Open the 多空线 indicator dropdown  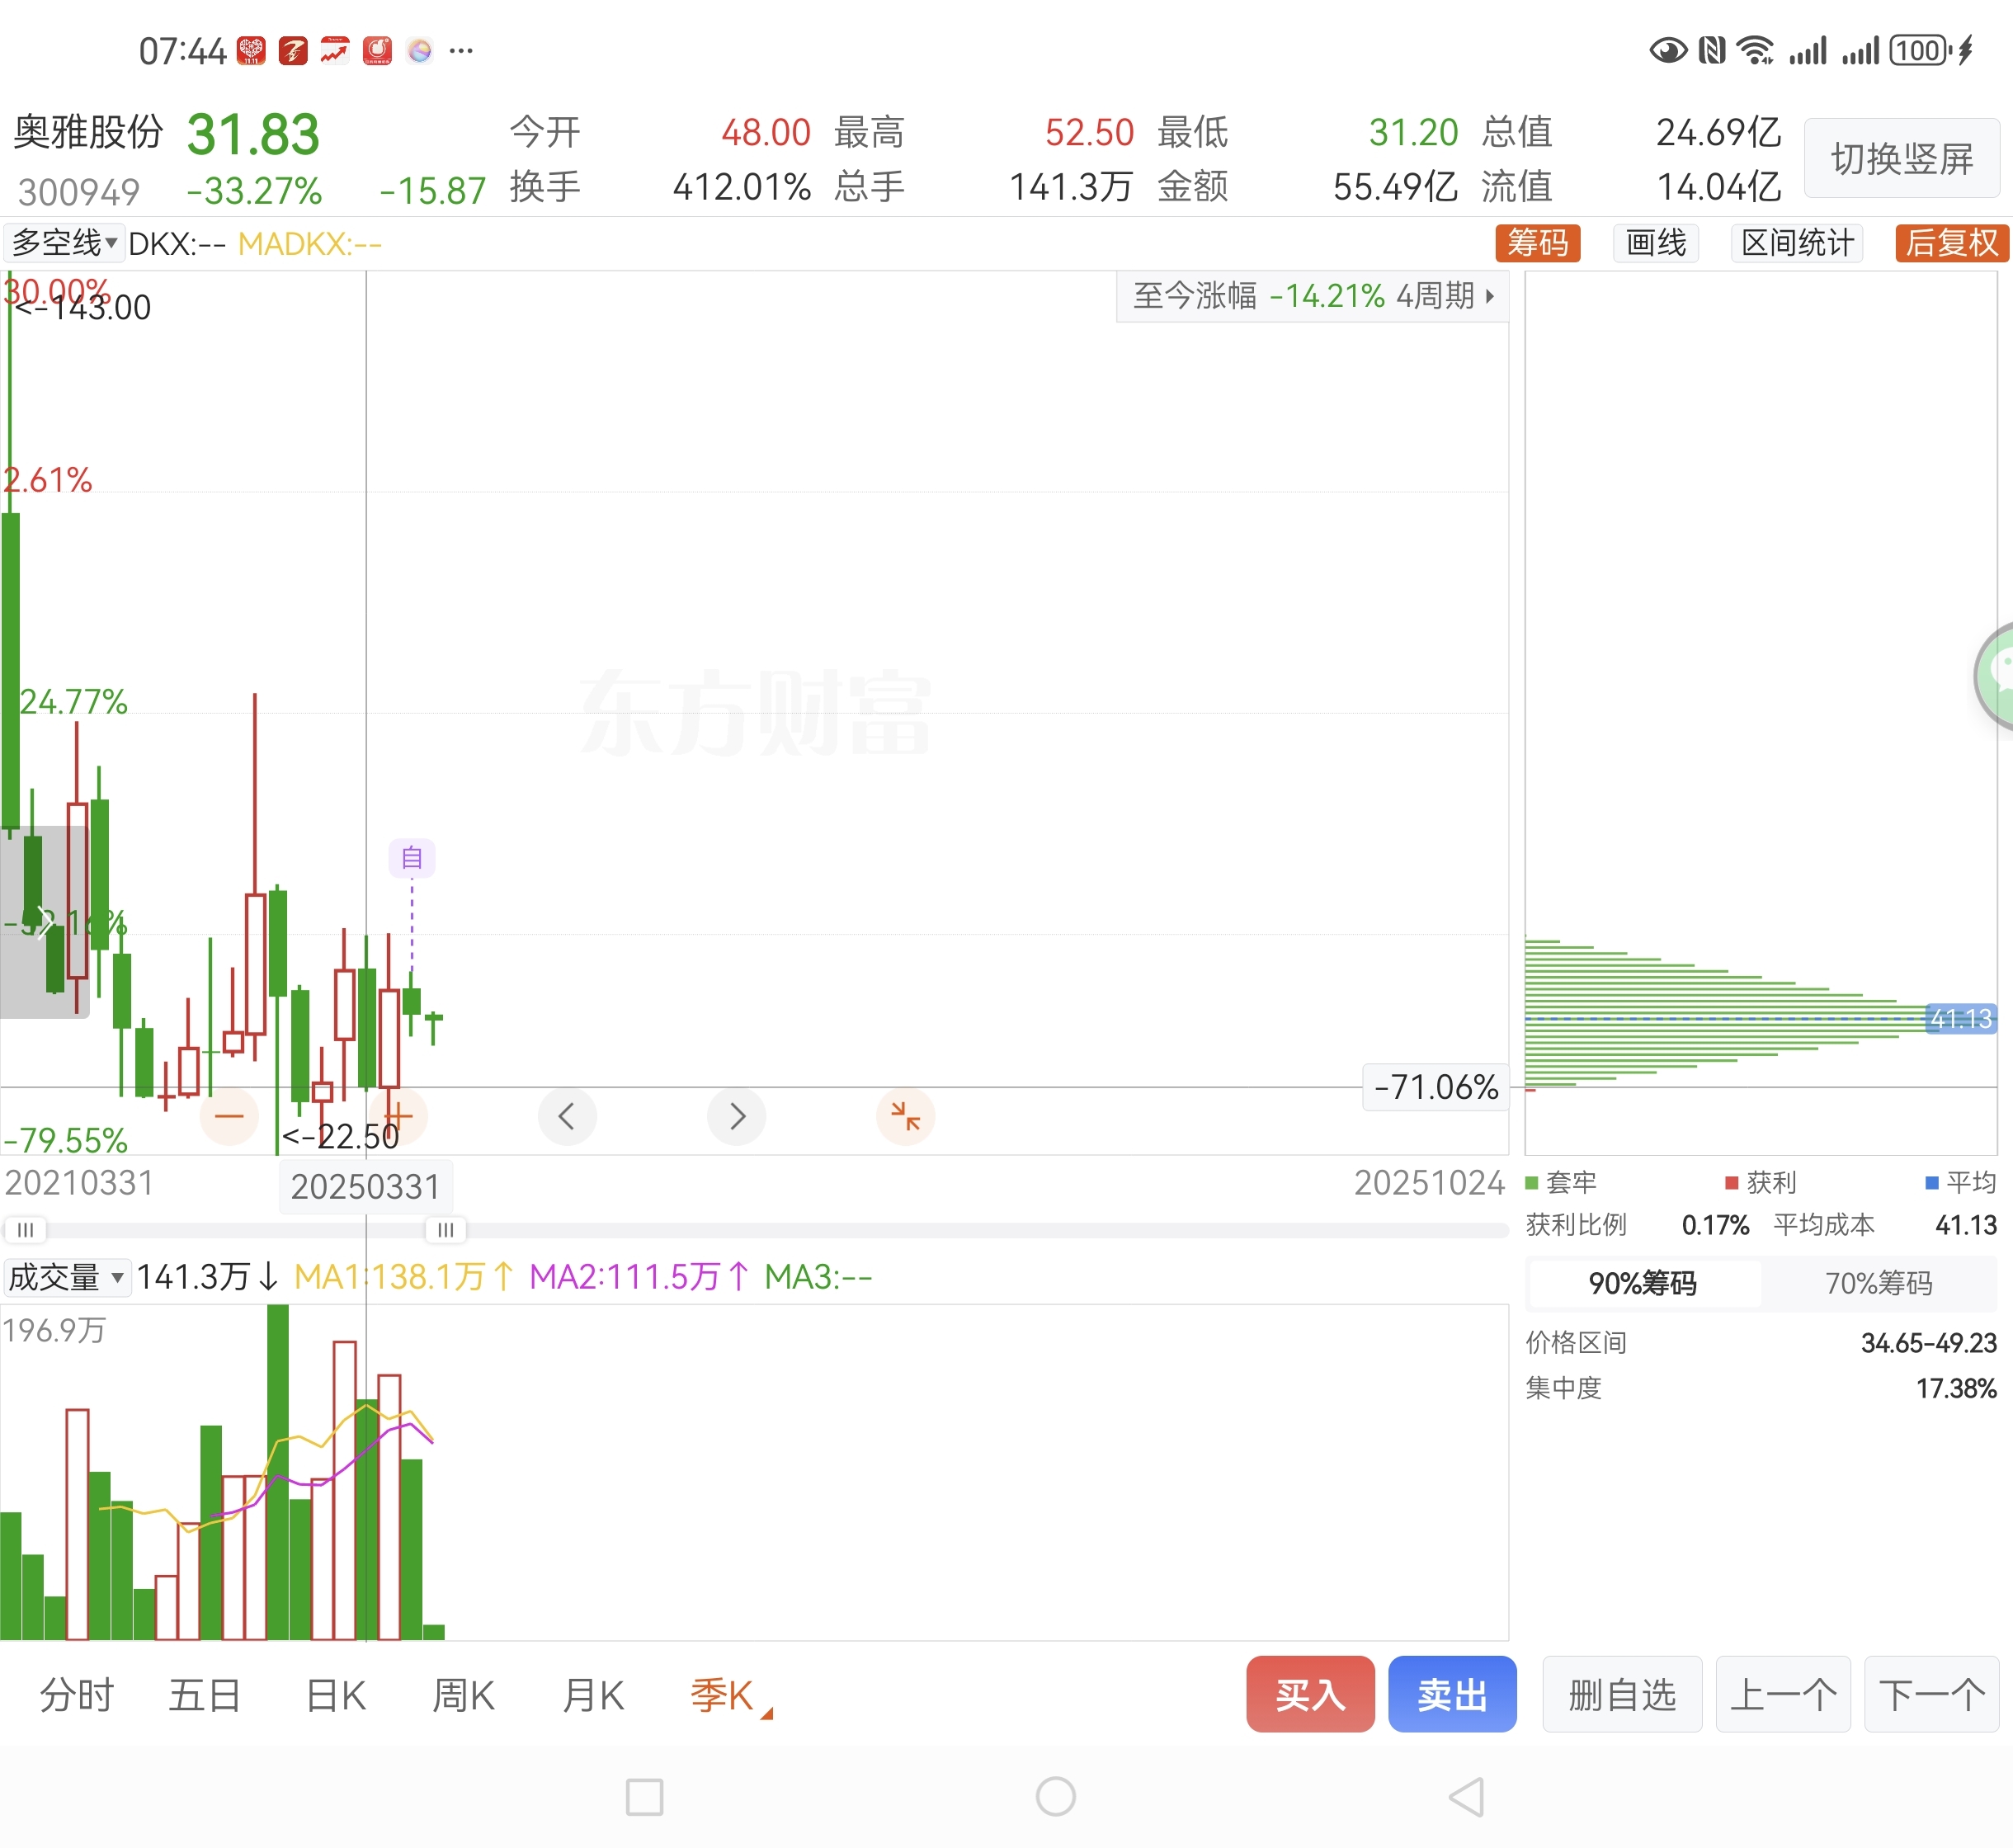pos(64,243)
